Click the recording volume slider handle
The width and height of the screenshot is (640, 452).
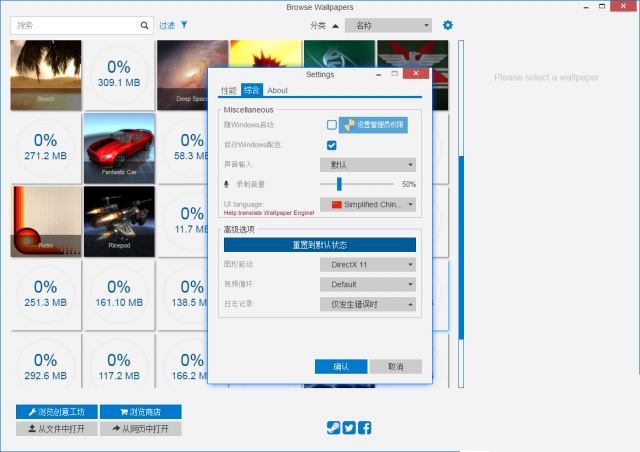tap(340, 184)
